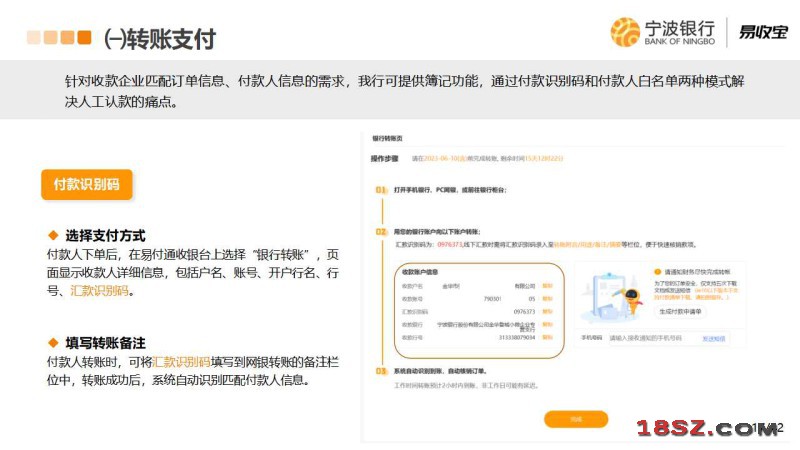800x450 pixels.
Task: Copy the 收款银行 bank name
Action: click(547, 325)
